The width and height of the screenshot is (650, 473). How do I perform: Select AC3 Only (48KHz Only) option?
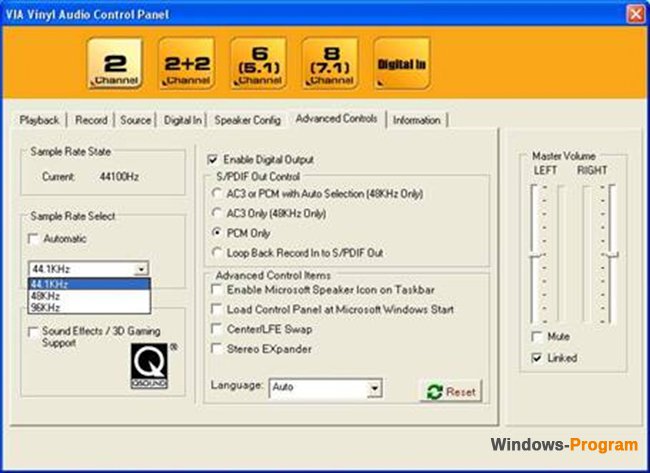(217, 213)
